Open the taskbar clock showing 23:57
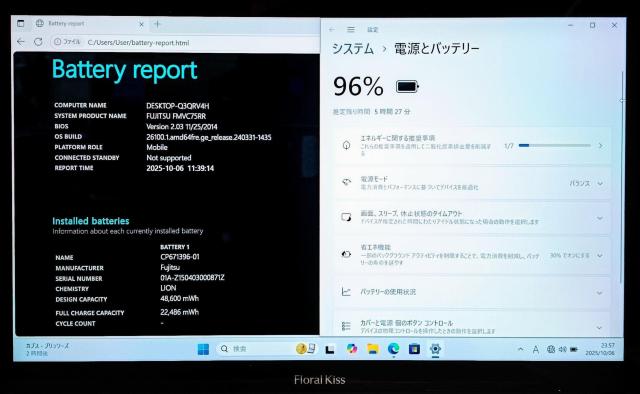Image resolution: width=640 pixels, height=394 pixels. [600, 349]
